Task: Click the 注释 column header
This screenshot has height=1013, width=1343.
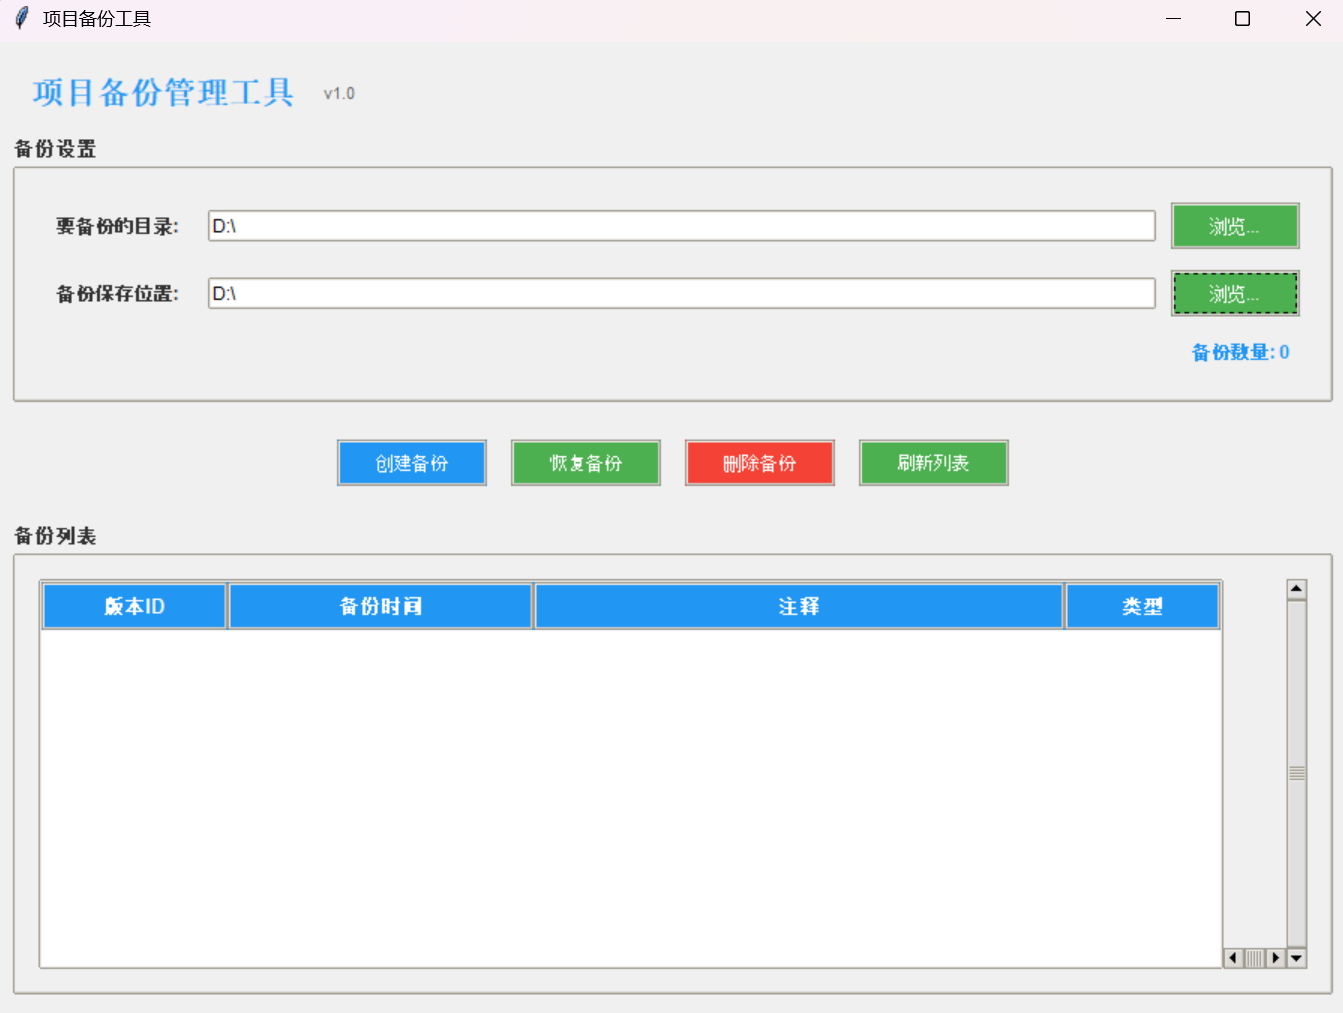Action: point(798,606)
